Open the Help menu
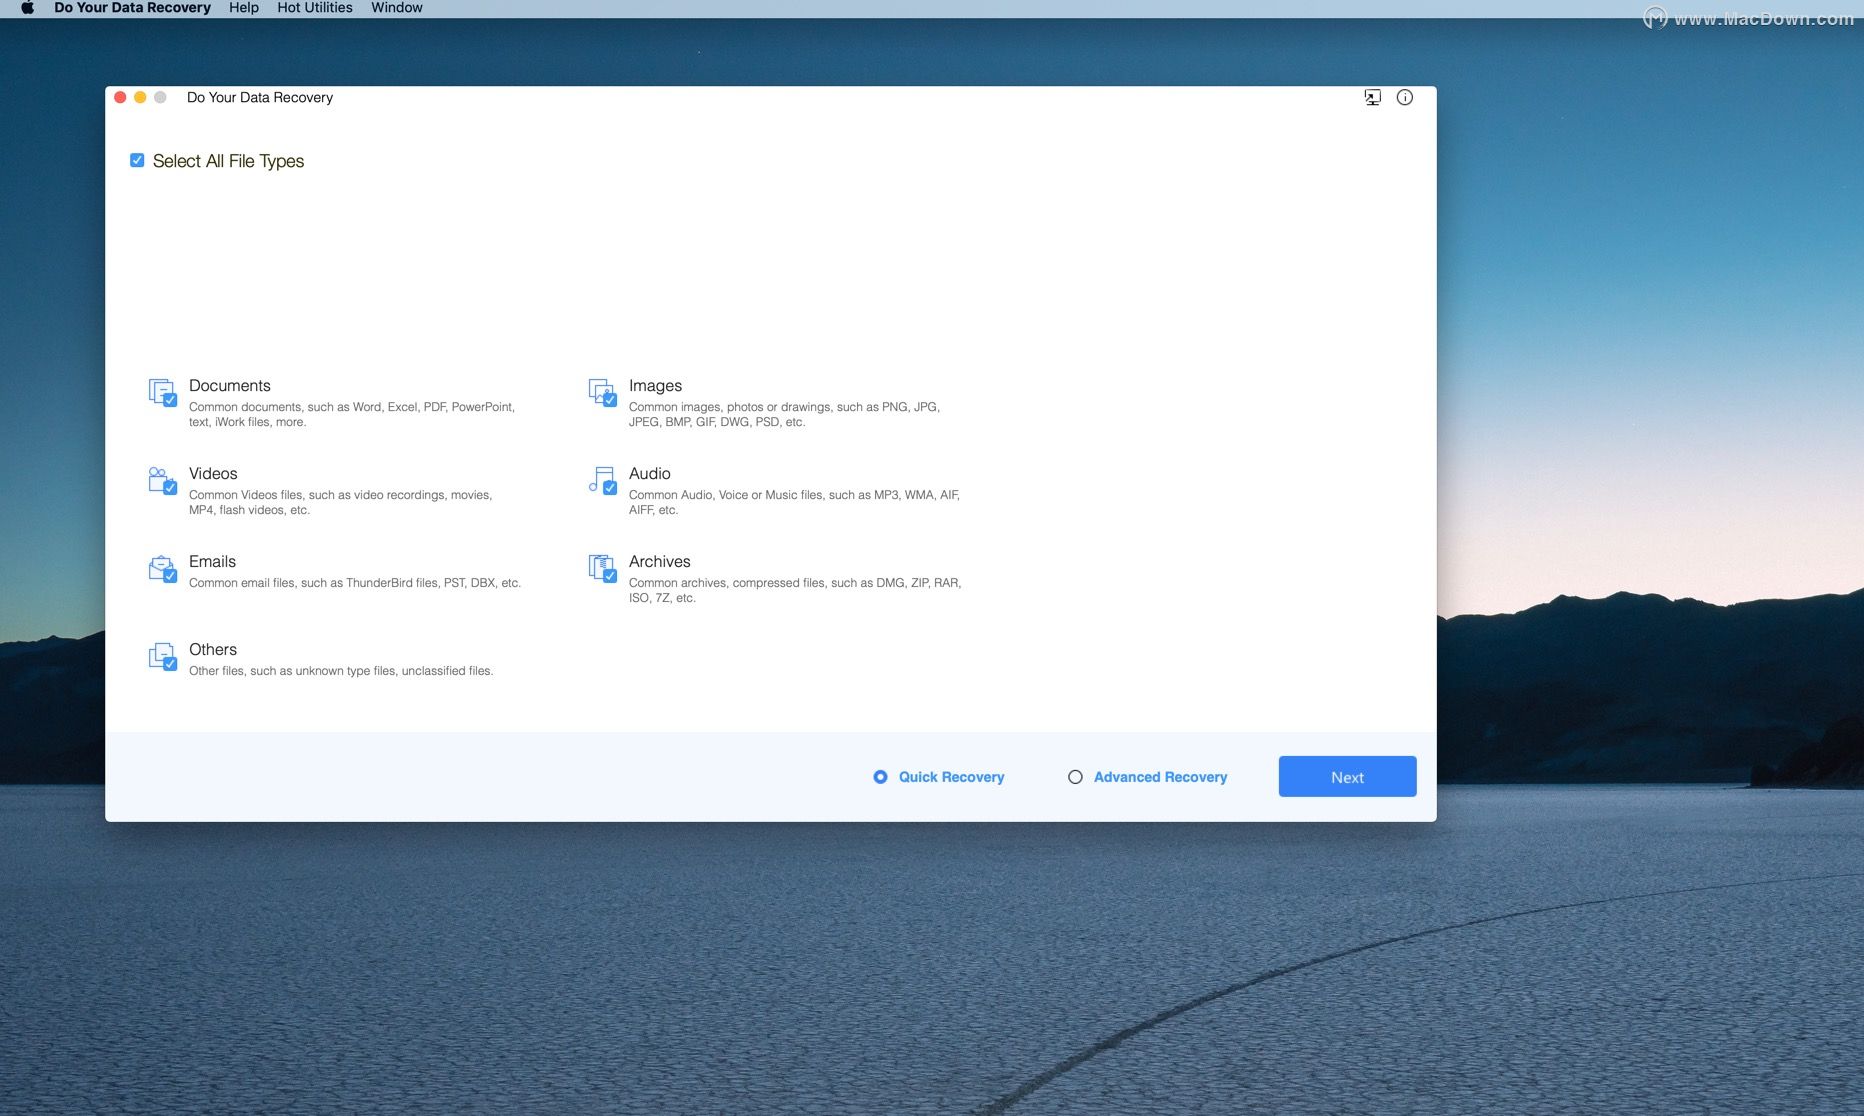Image resolution: width=1864 pixels, height=1116 pixels. [x=244, y=8]
